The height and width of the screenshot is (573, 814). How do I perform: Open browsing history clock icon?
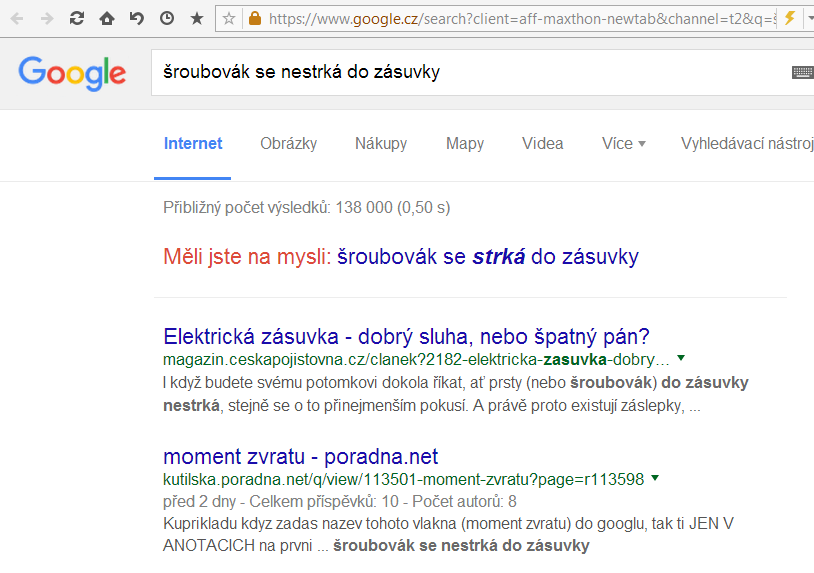167,18
